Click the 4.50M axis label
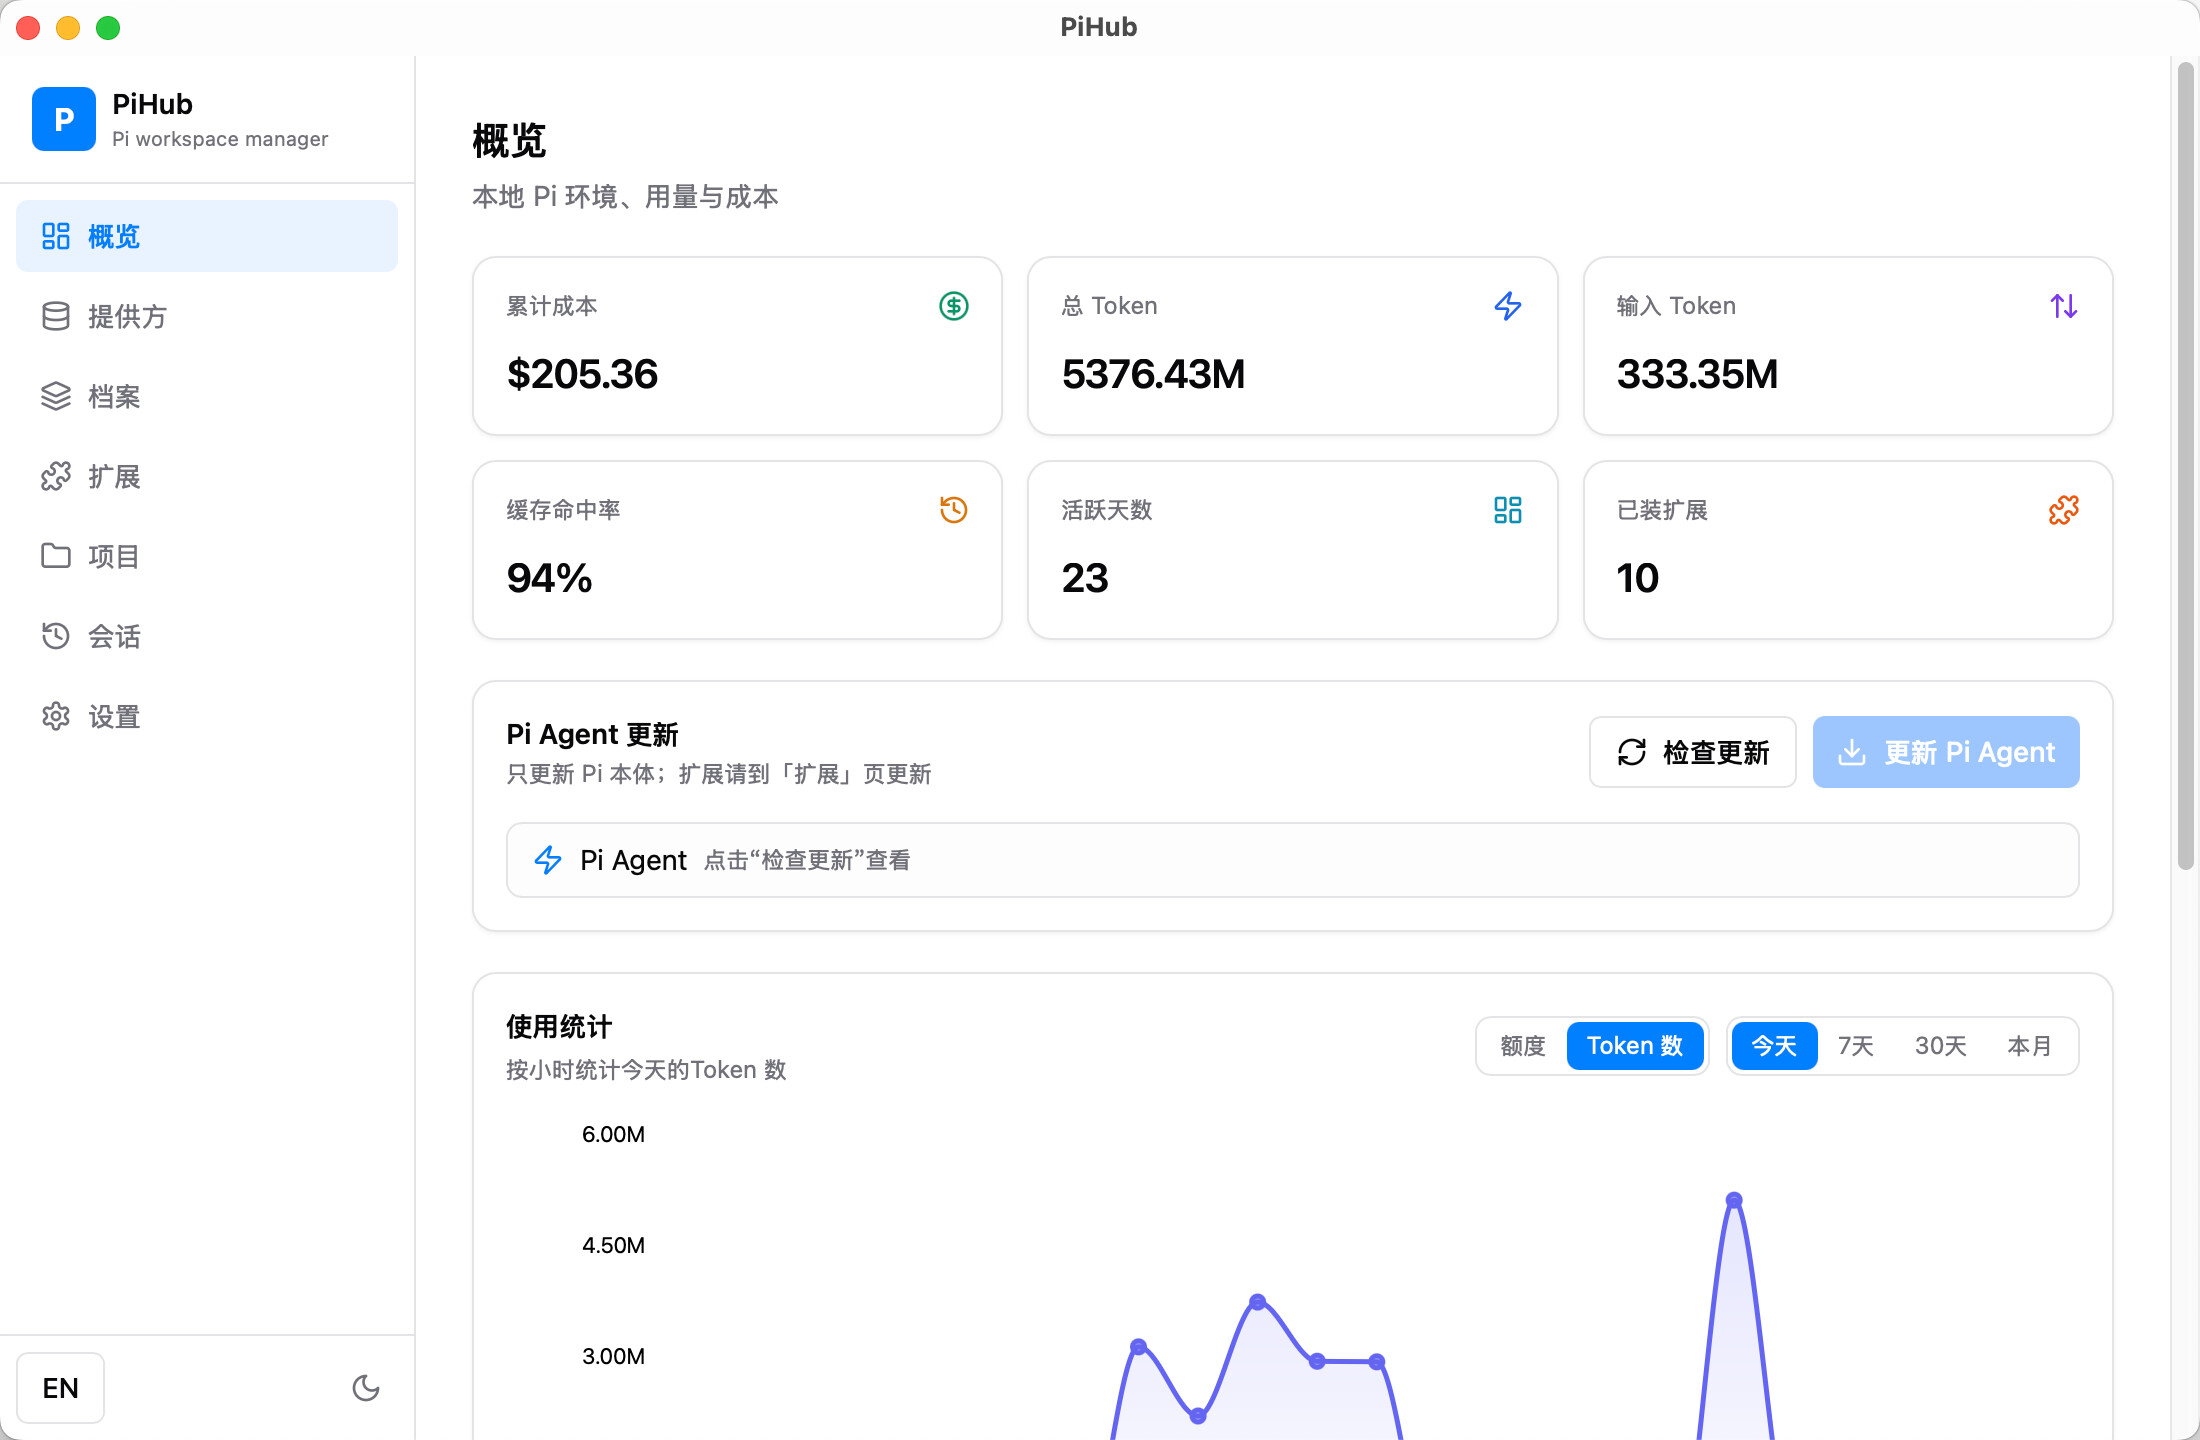2200x1440 pixels. coord(613,1246)
